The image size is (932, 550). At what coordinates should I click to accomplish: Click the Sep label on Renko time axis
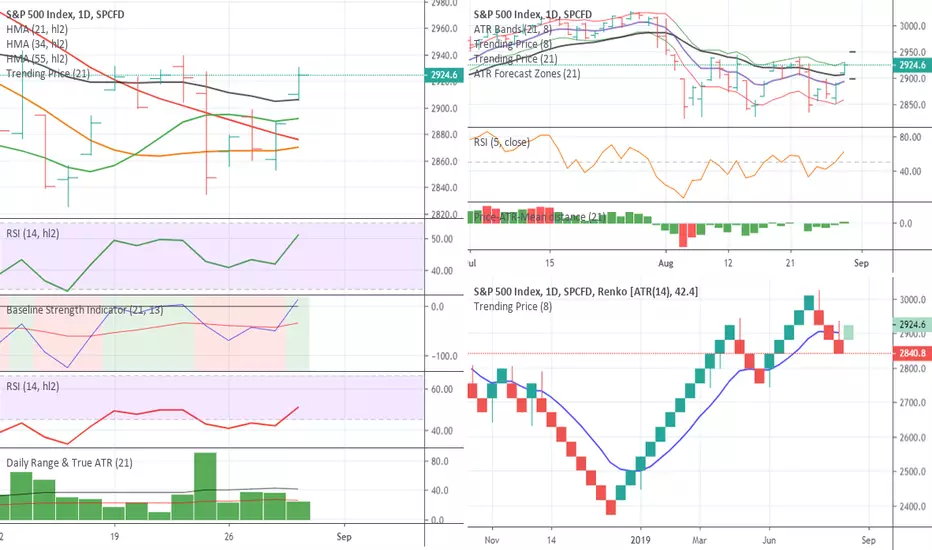coord(868,540)
